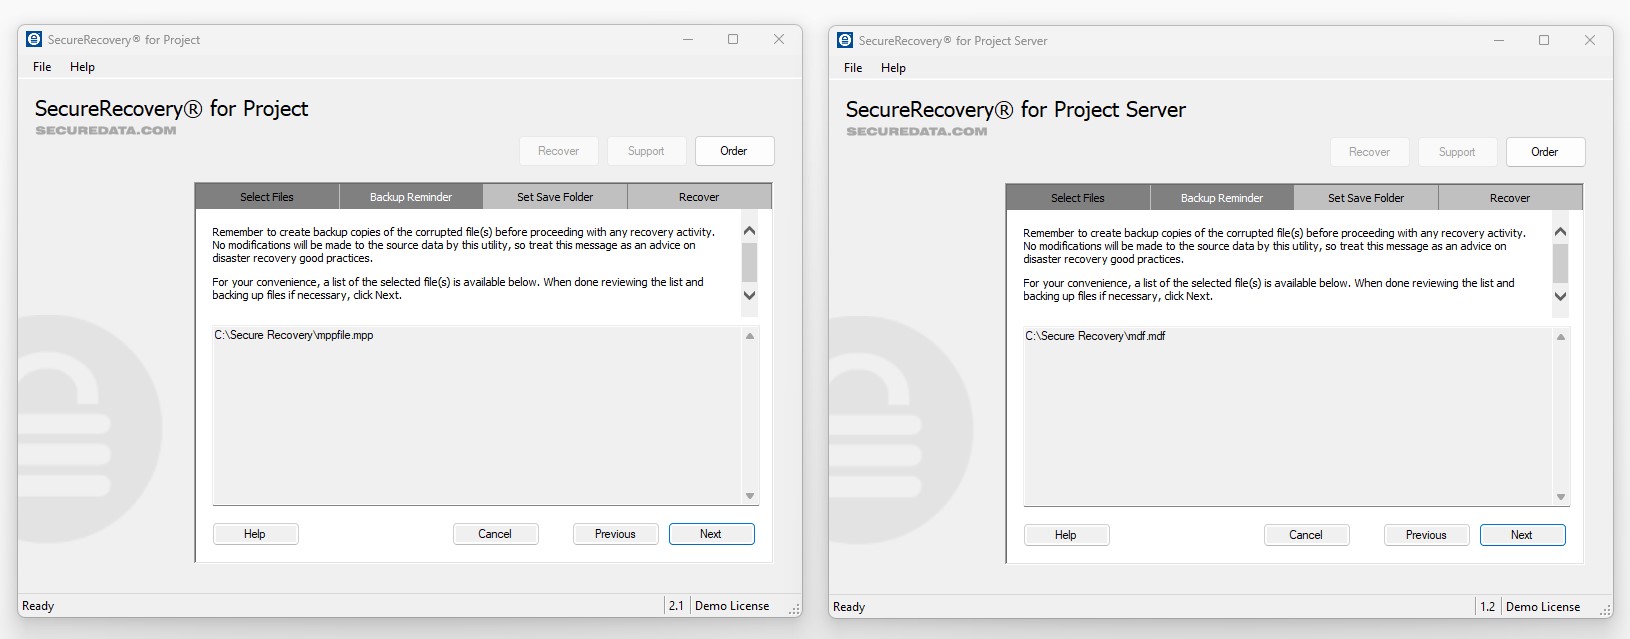Select C:\Secure Recovery\mppfile.mpp in file list
The width and height of the screenshot is (1630, 639).
coord(294,336)
